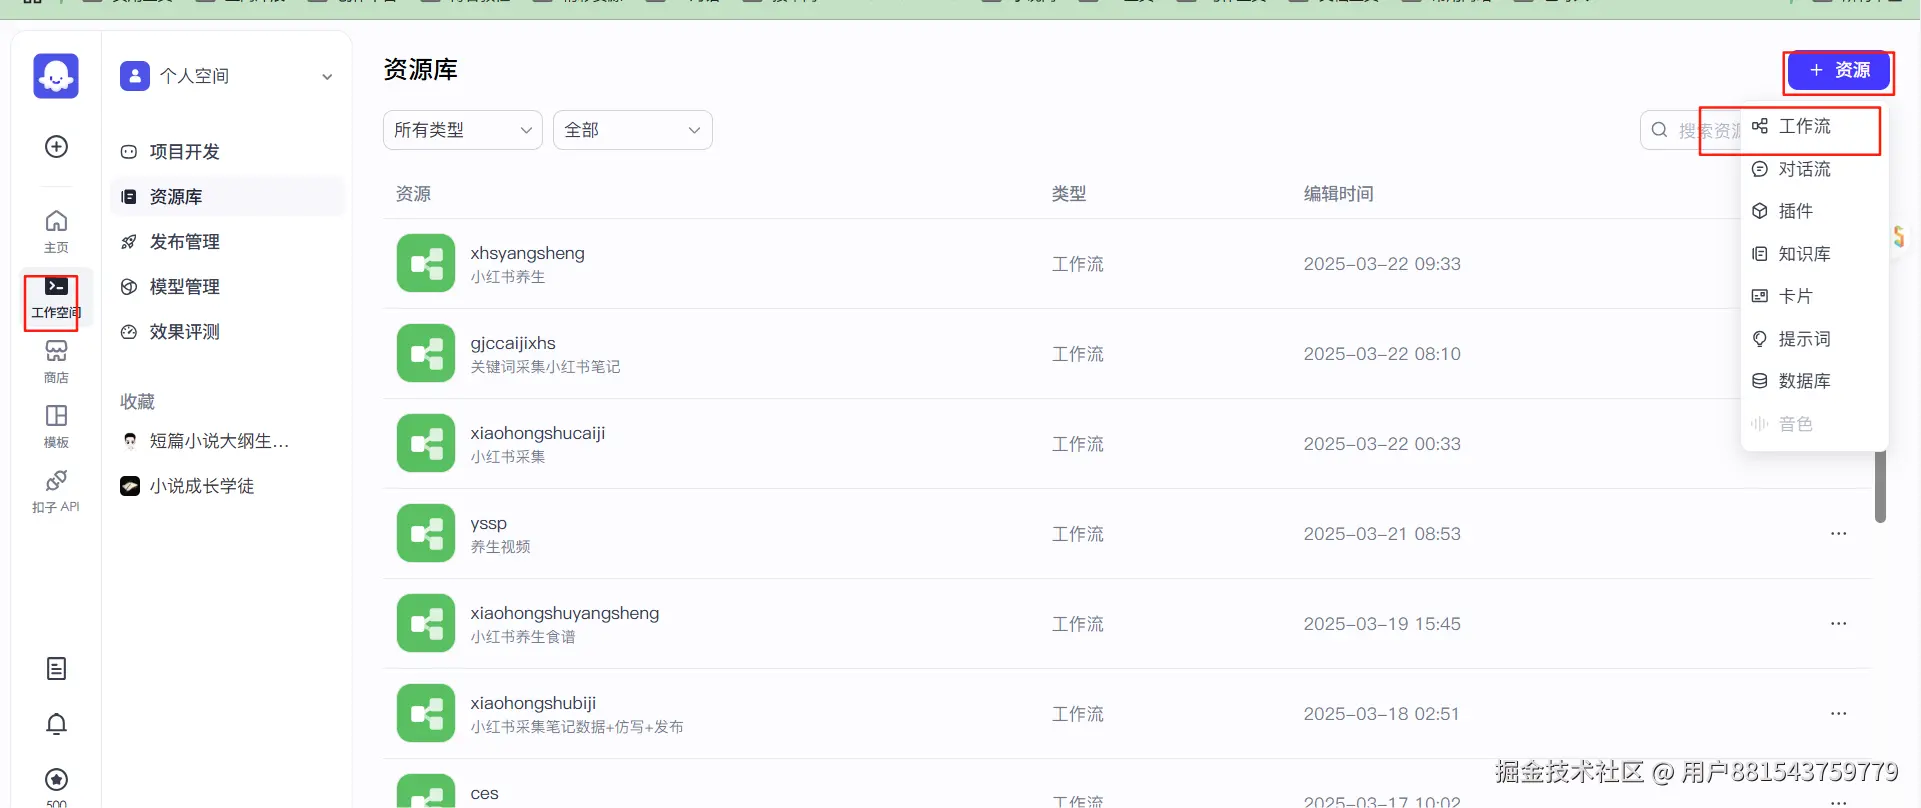Viewport: 1921px width, 808px height.
Task: Open the notifications bell icon
Action: click(x=57, y=724)
